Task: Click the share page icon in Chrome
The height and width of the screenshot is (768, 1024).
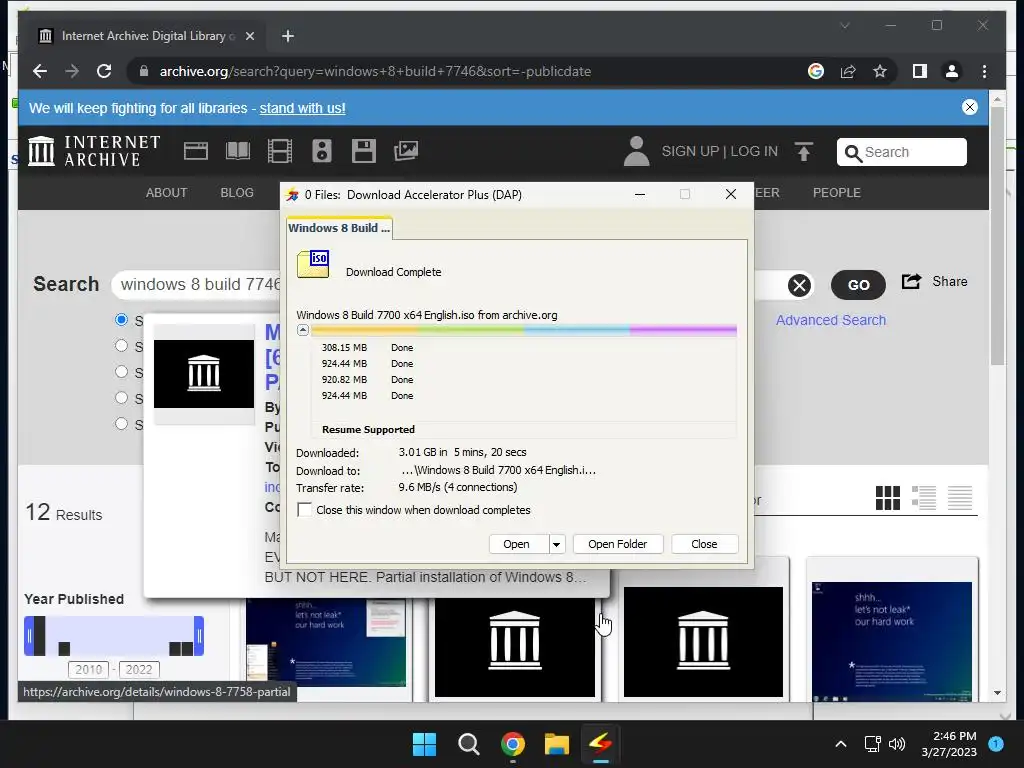Action: (x=848, y=71)
